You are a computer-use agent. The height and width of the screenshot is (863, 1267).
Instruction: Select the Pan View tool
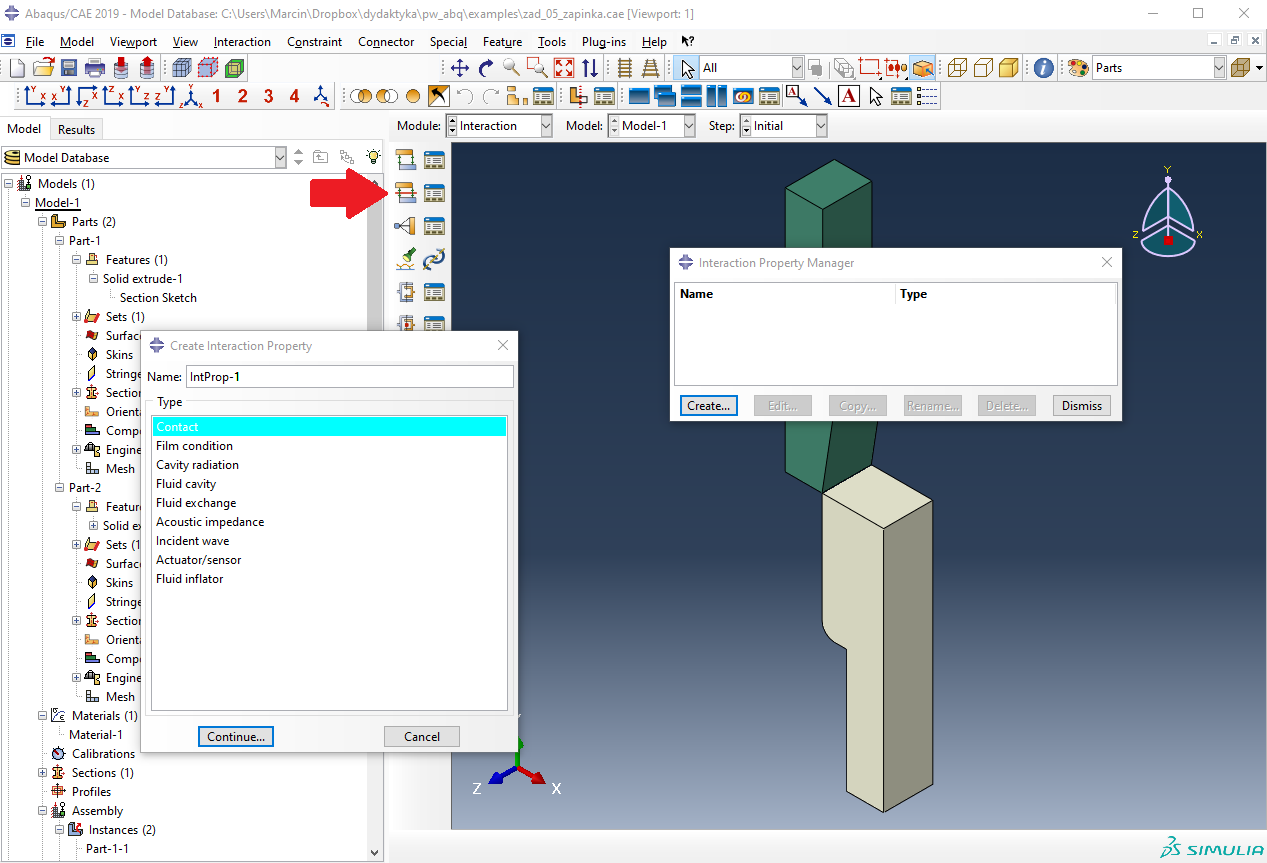(460, 68)
